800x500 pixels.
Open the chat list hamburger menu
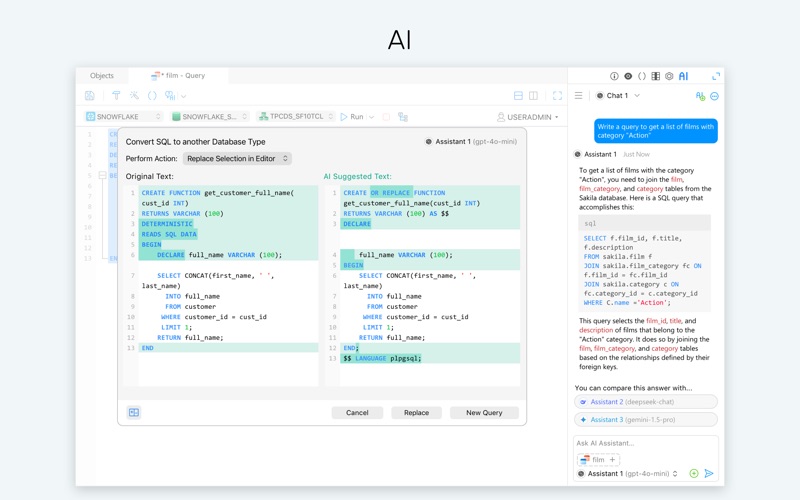coord(579,95)
